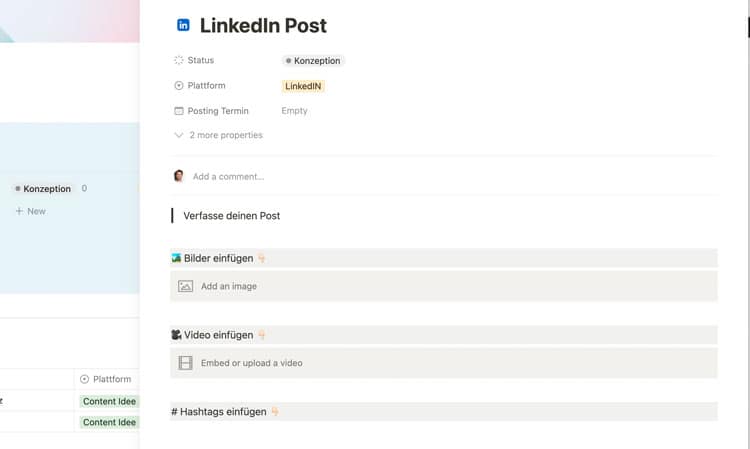Viewport: 750px width, 449px height.
Task: Open the LinkedIN platform tag selector
Action: [x=304, y=86]
